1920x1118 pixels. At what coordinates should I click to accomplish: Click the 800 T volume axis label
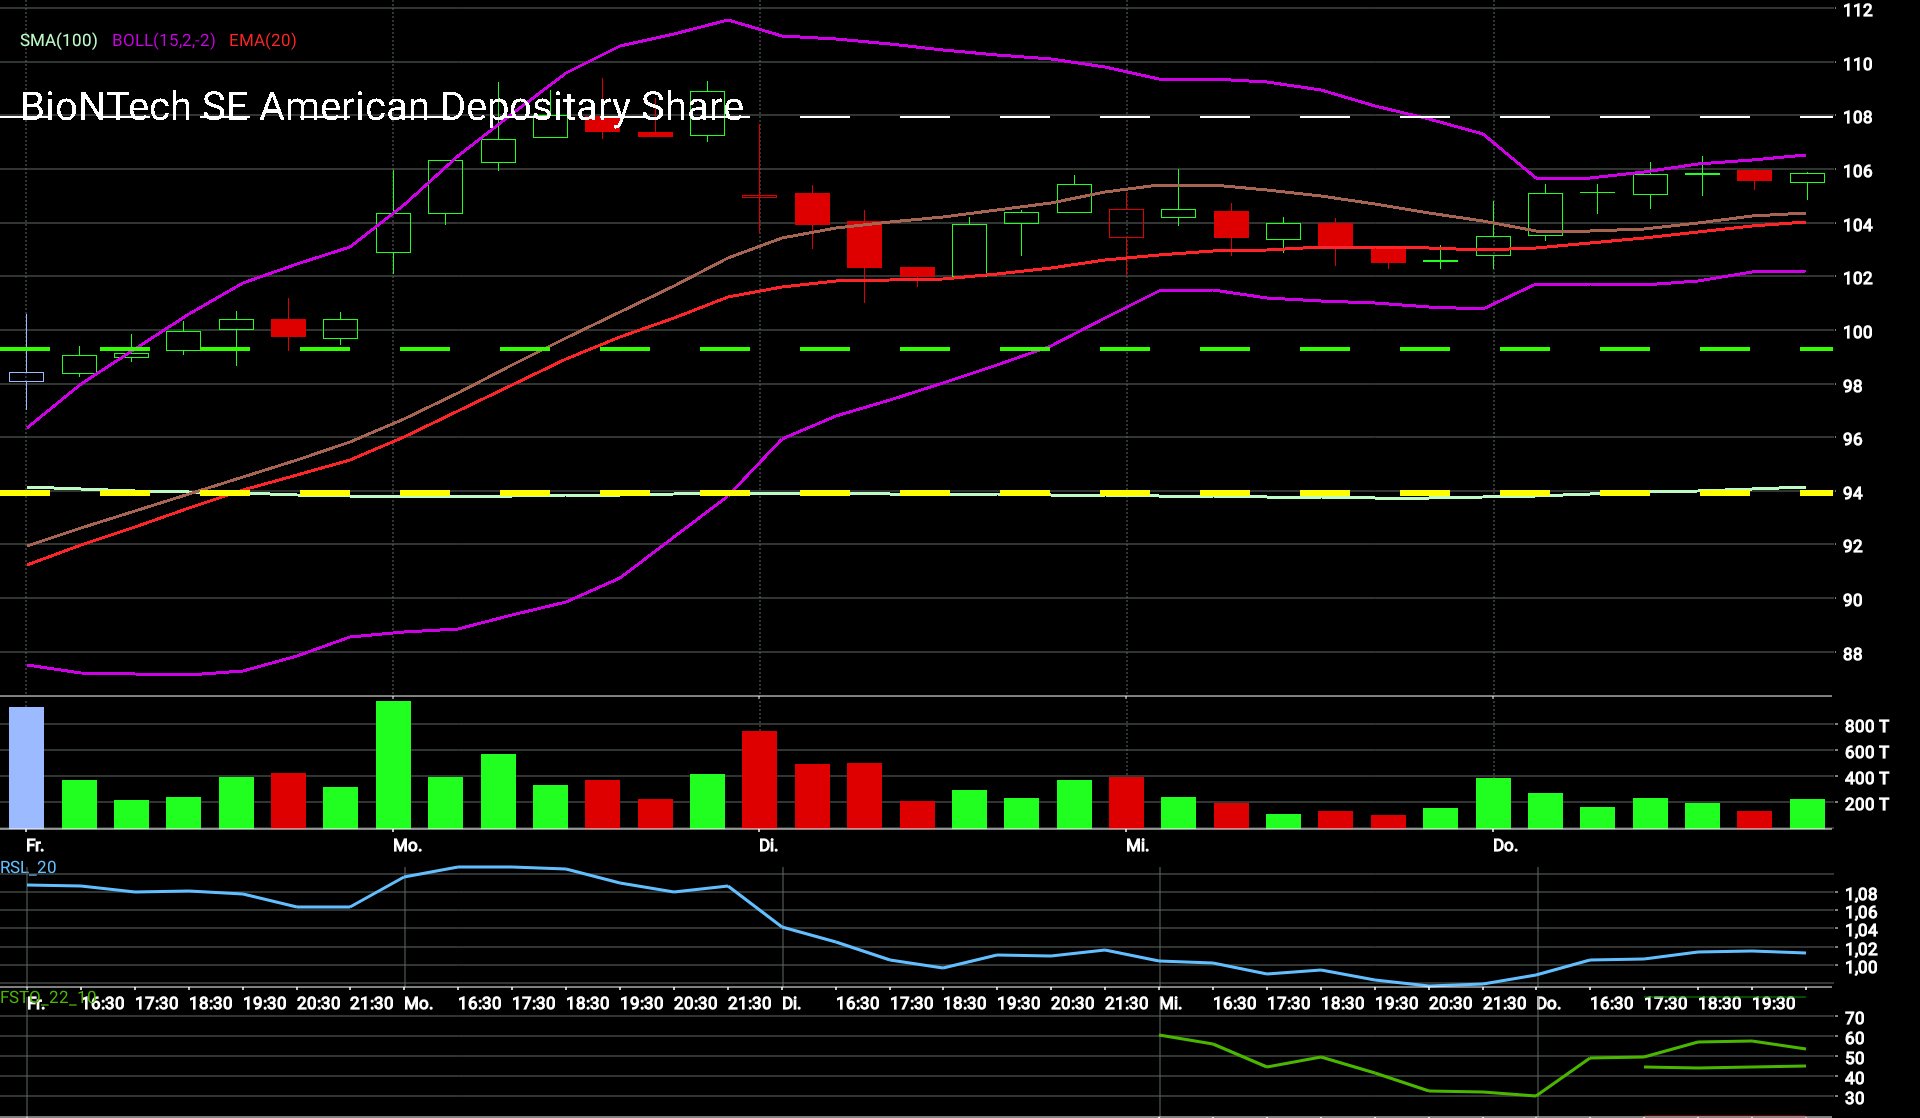pos(1866,726)
